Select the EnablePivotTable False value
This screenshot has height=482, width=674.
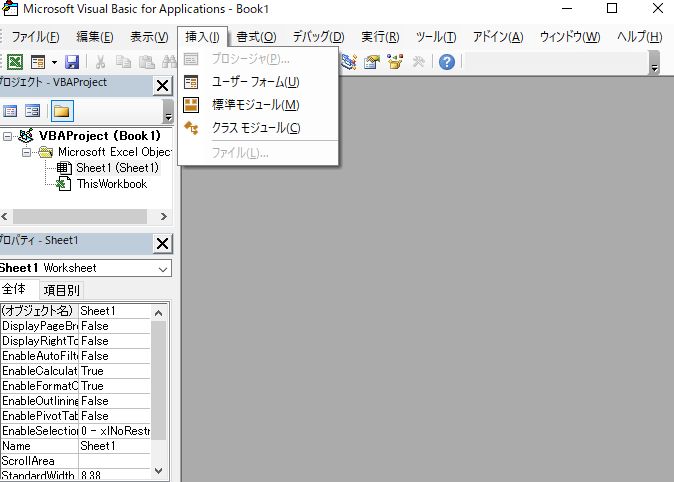pyautogui.click(x=114, y=416)
